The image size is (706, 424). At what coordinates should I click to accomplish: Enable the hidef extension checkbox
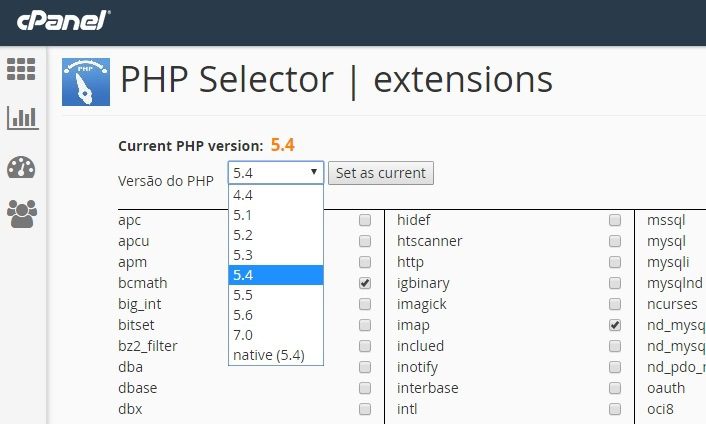click(x=615, y=220)
